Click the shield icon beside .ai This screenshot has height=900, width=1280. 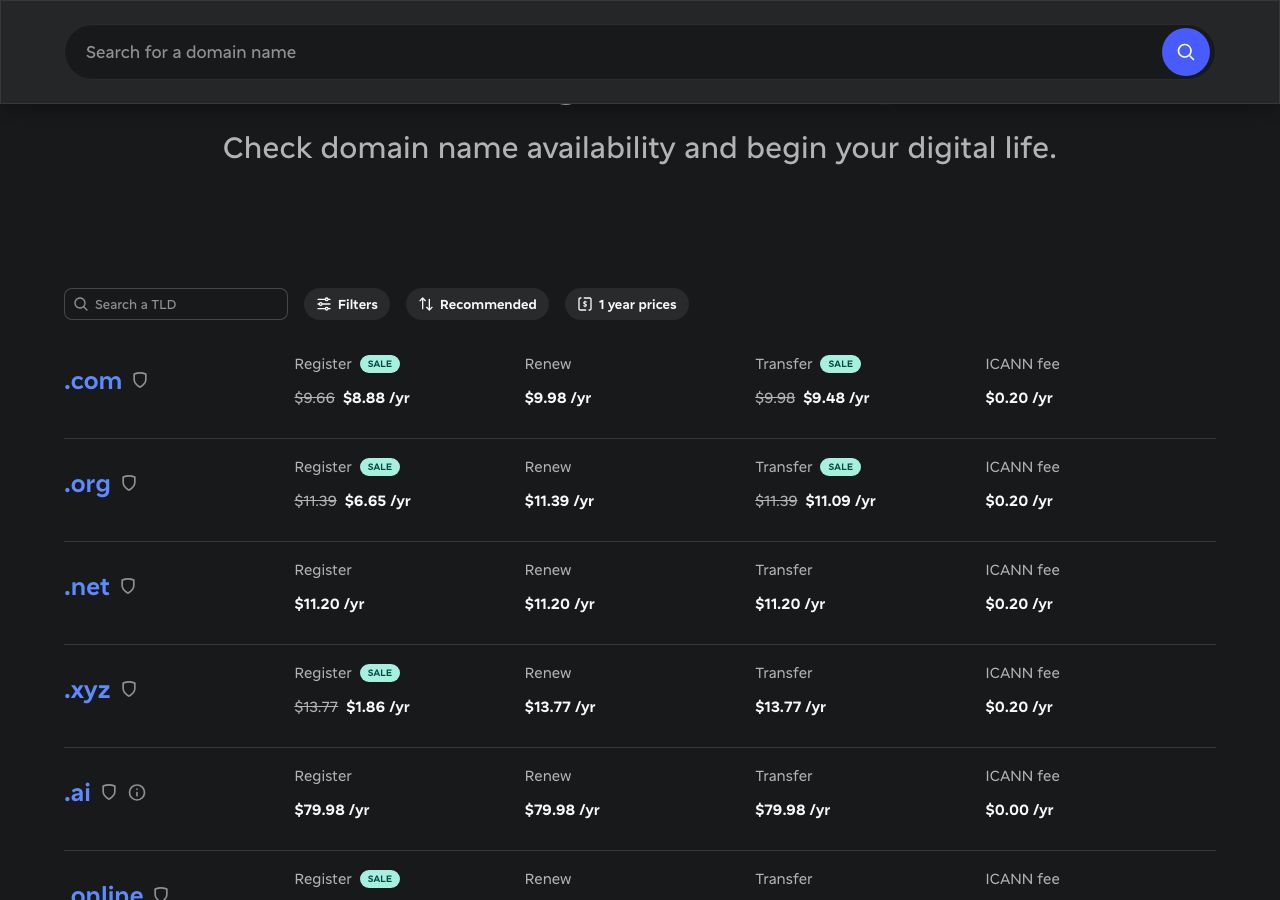[109, 792]
